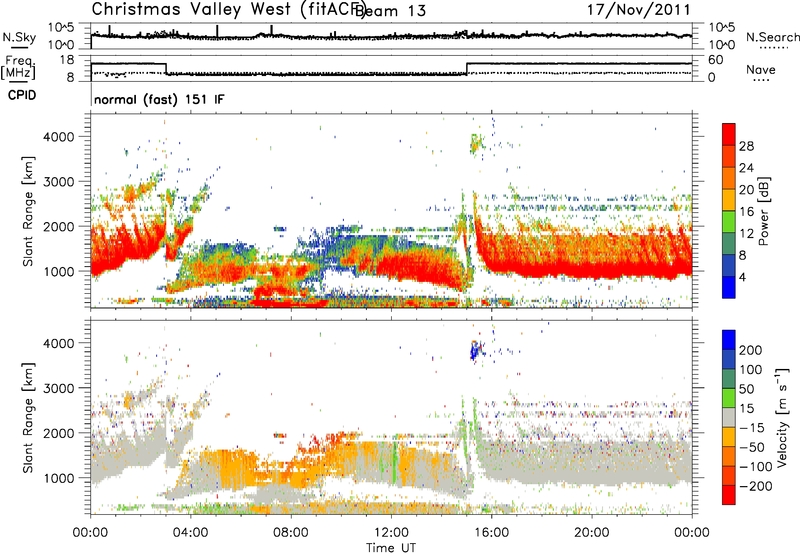Click the 'N.Search' legend label
The width and height of the screenshot is (800, 554).
772,37
